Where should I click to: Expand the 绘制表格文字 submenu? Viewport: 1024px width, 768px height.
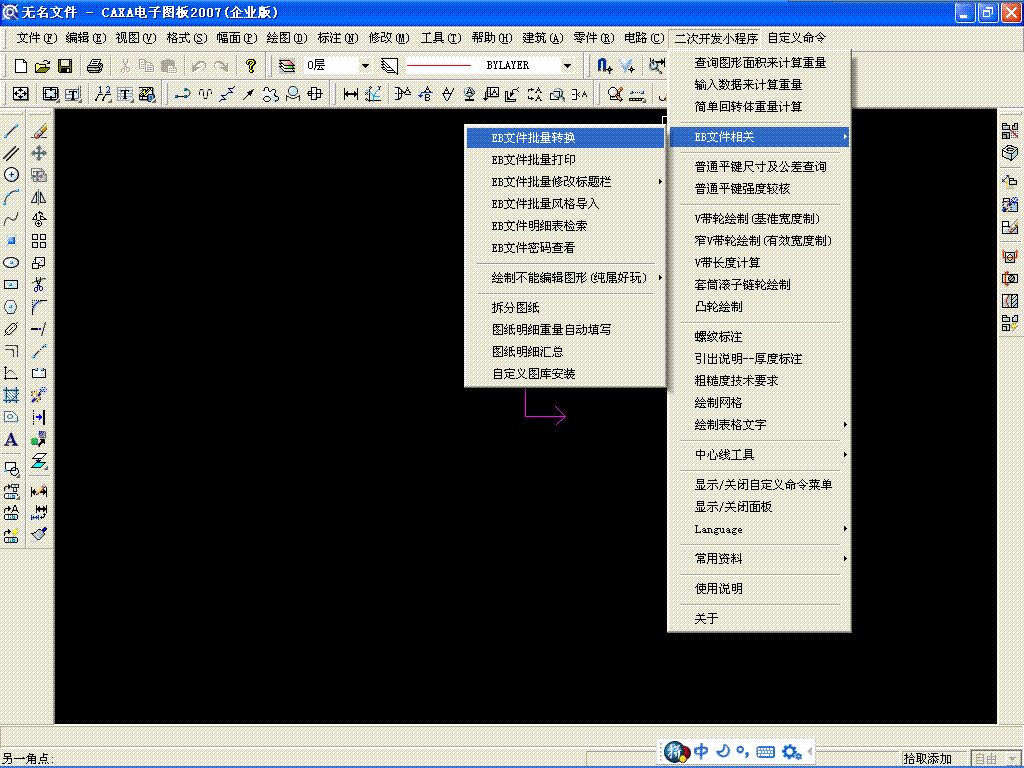[x=760, y=424]
